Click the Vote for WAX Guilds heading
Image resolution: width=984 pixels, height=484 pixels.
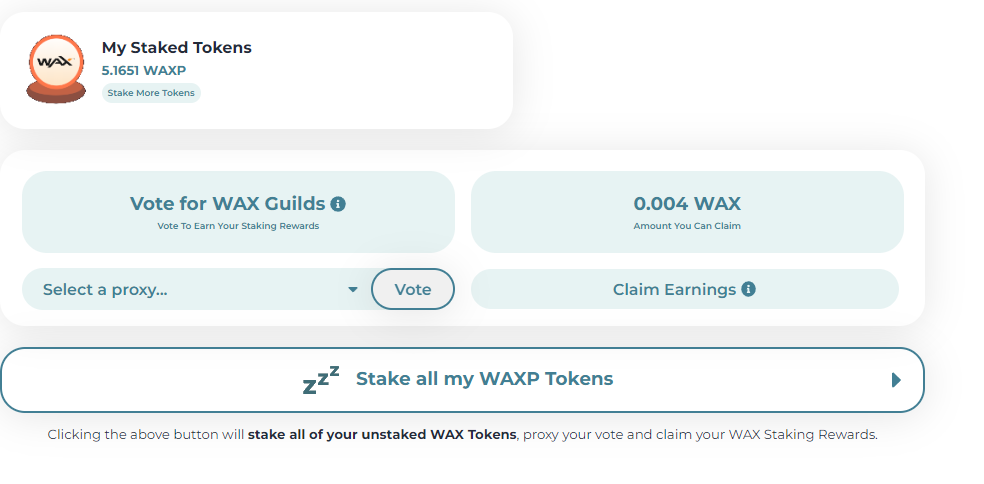pos(227,203)
